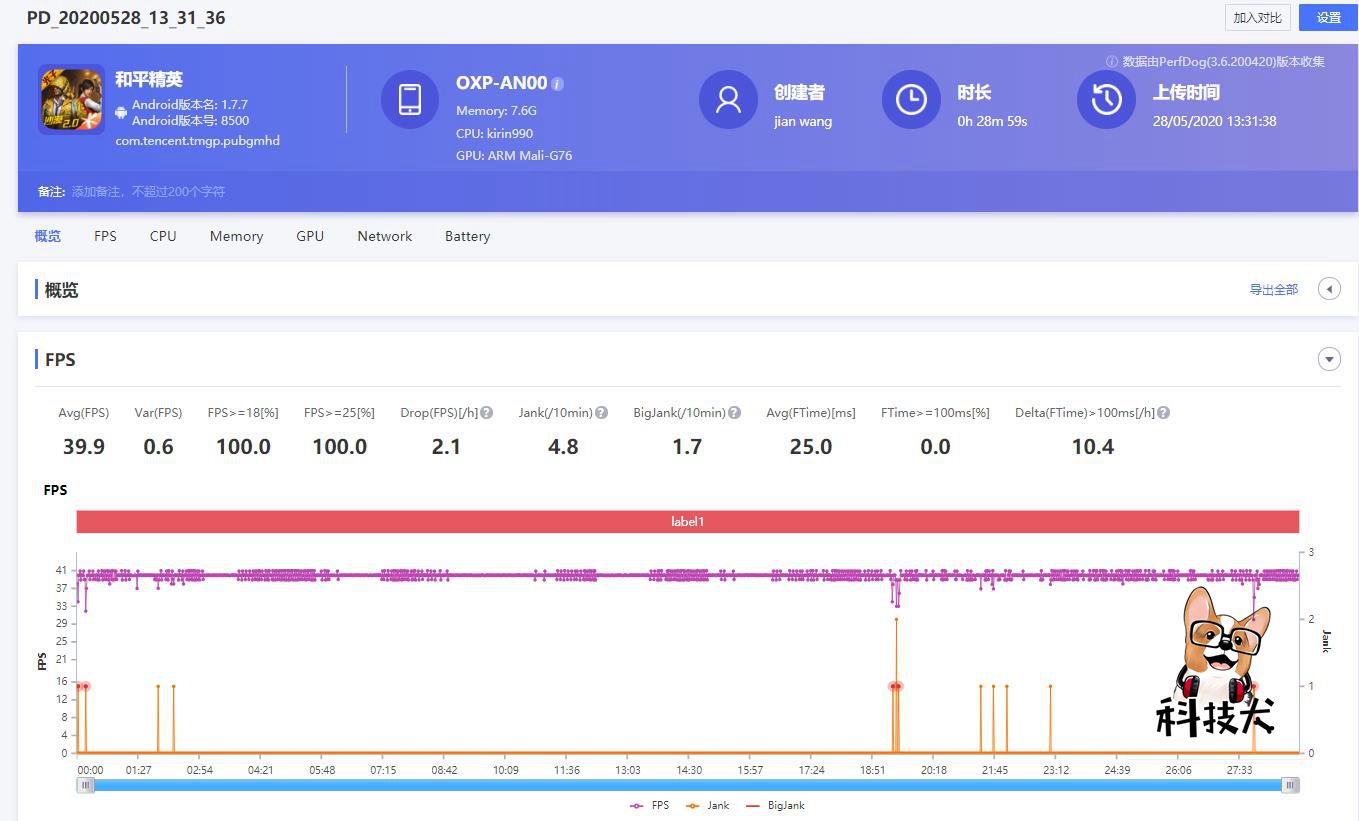Click the 加入对比 button
This screenshot has height=821, width=1359.
(1257, 18)
